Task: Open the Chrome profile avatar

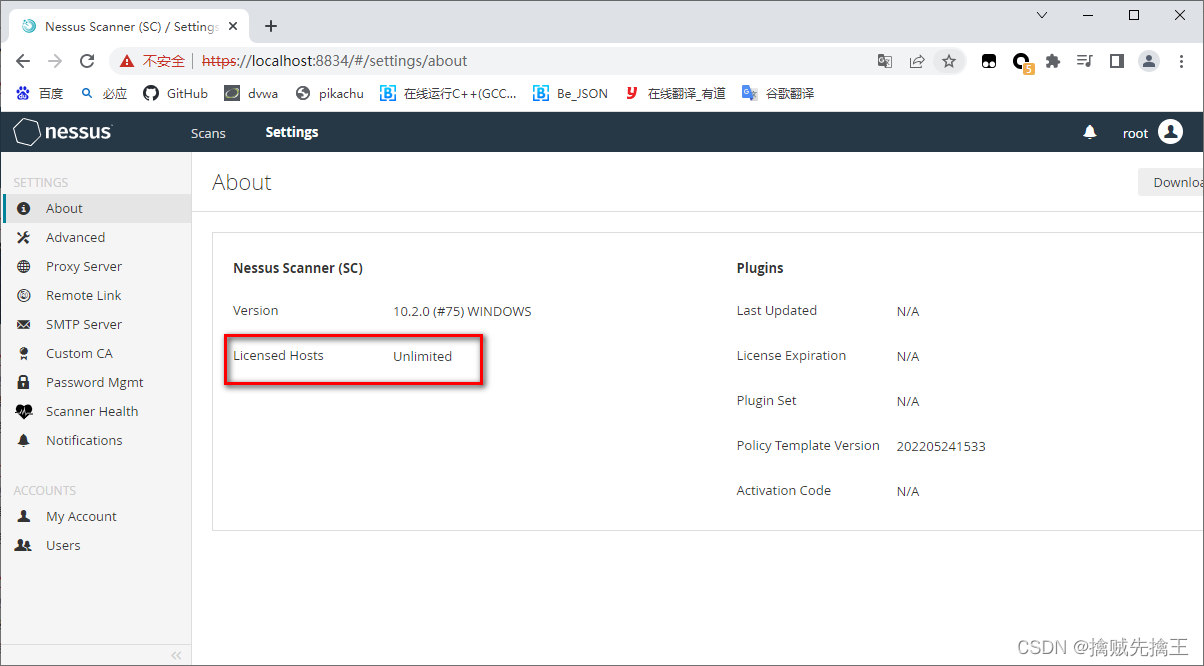Action: pos(1149,61)
